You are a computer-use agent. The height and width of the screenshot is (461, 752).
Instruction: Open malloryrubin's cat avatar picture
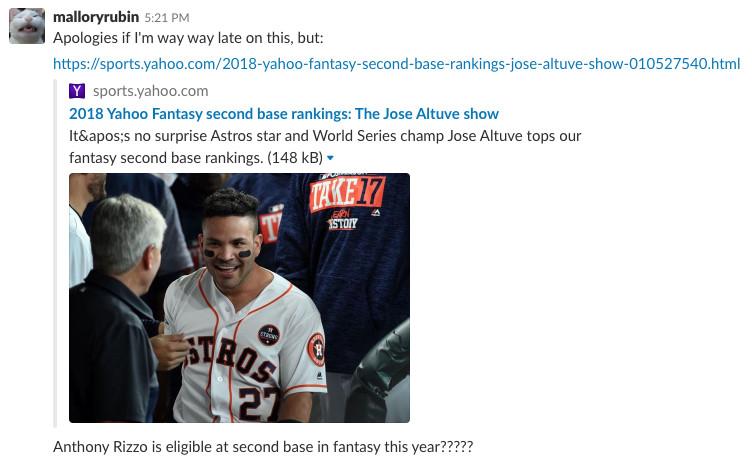27,26
